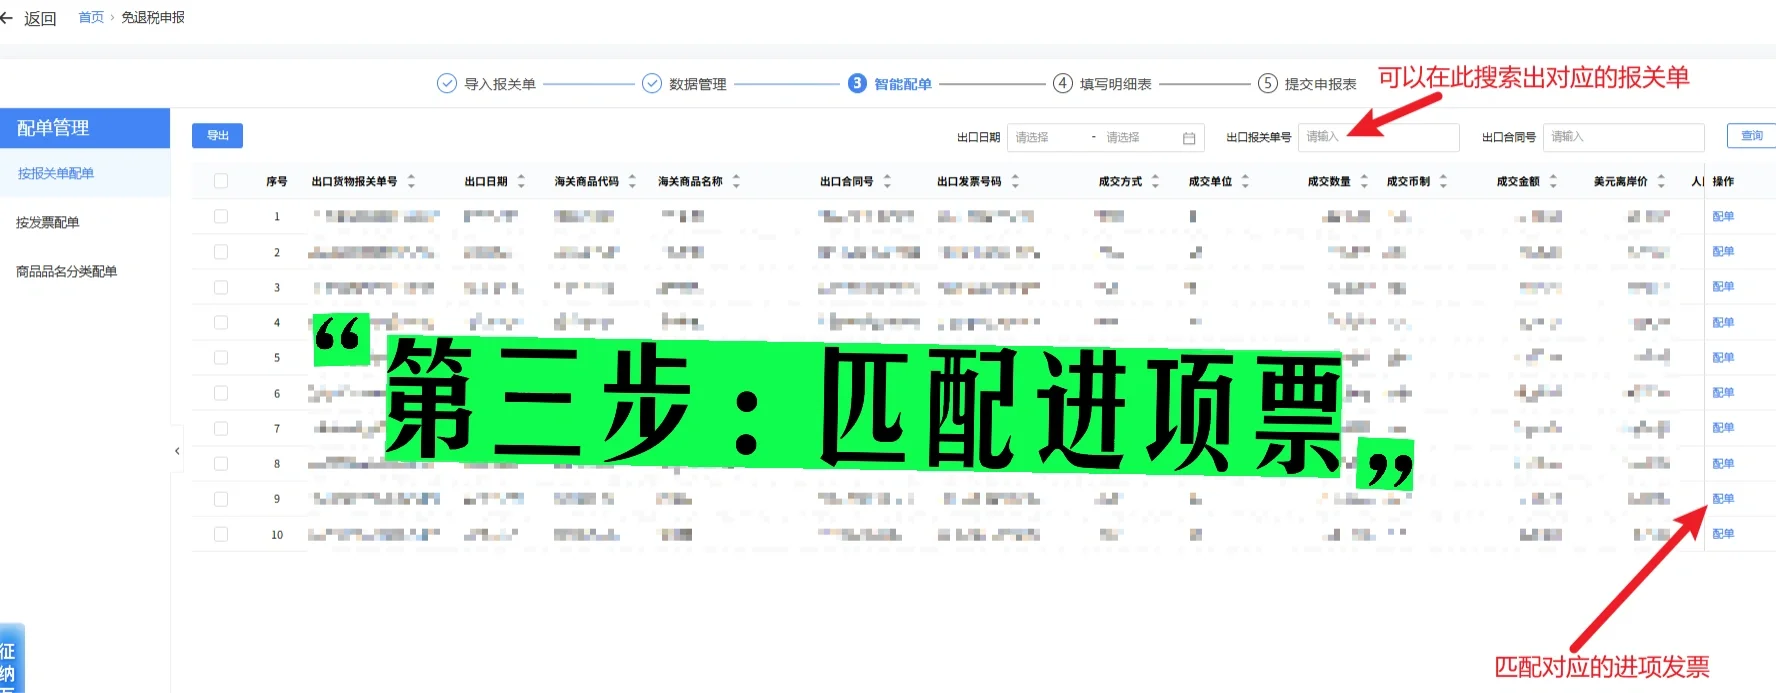Click the 导入报关单 step check icon
The image size is (1776, 693).
coord(447,83)
